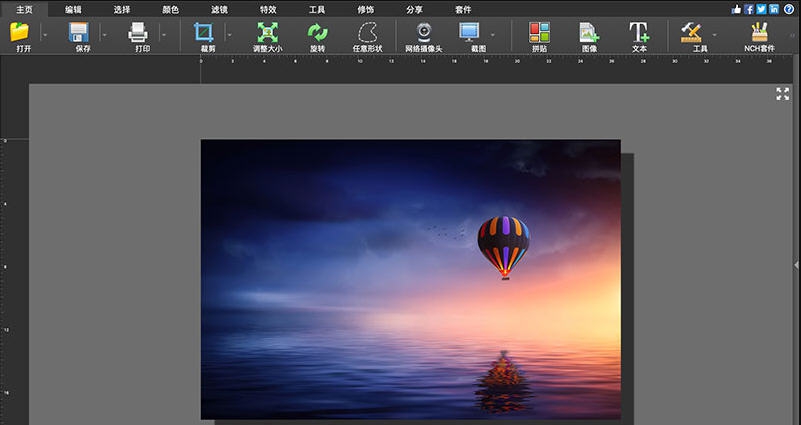801x425 pixels.
Task: Expand the collapsed right side panel
Action: (x=796, y=263)
